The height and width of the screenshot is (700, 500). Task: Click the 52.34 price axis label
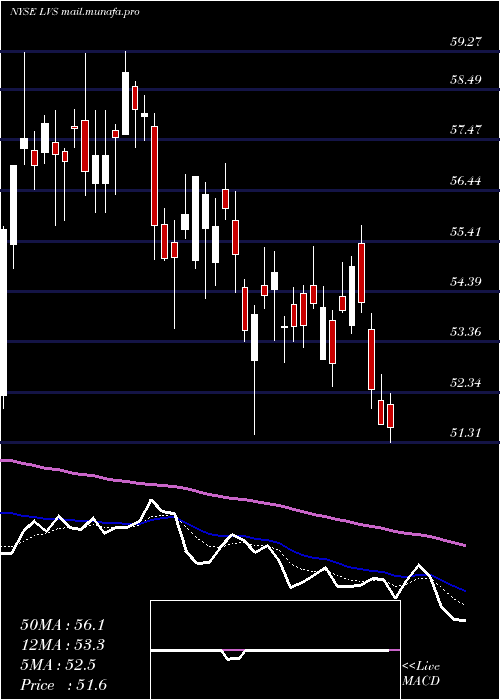pos(465,383)
